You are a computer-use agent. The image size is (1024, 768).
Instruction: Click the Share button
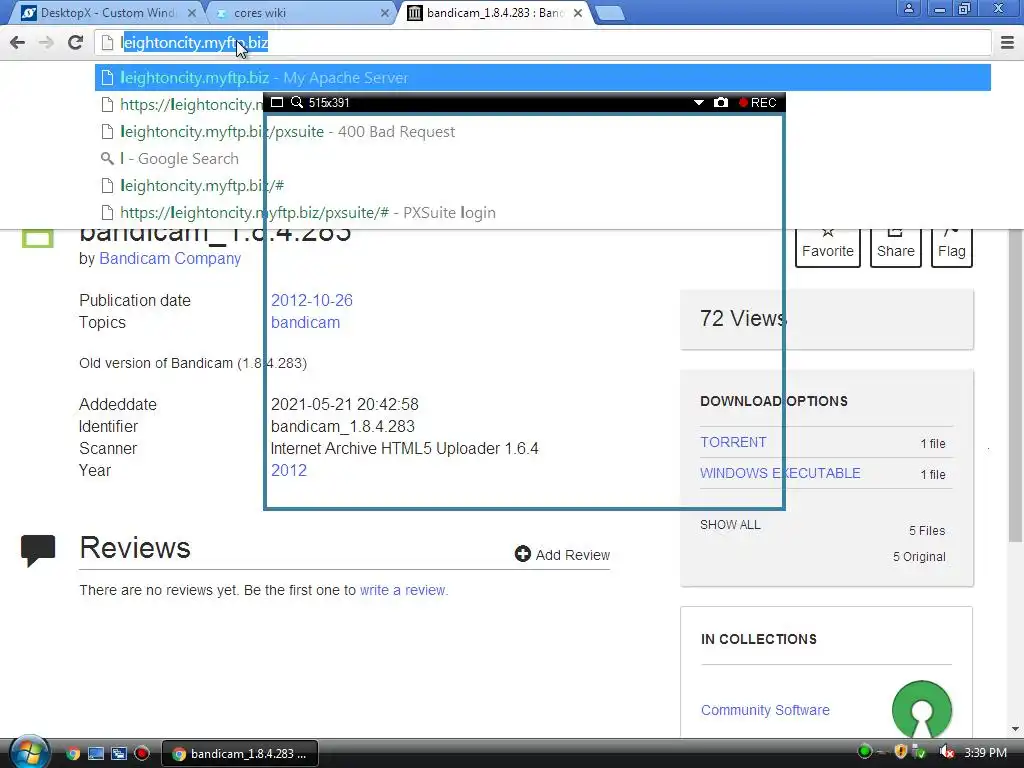pyautogui.click(x=895, y=248)
